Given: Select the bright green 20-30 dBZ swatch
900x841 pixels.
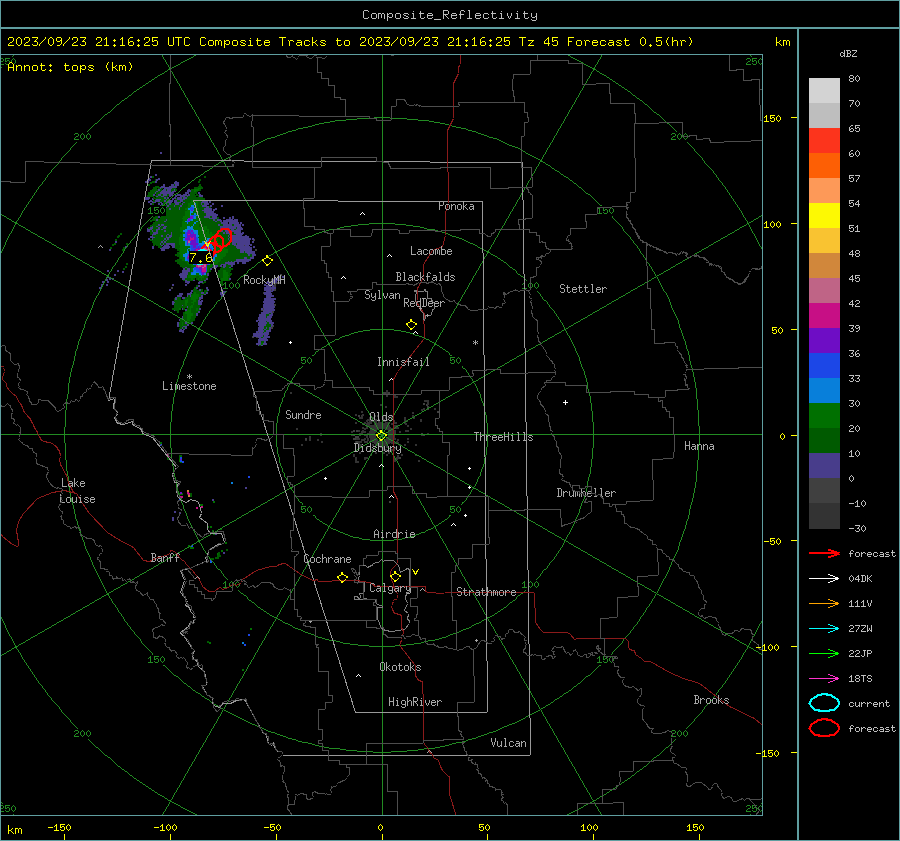Looking at the screenshot, I should [x=824, y=416].
